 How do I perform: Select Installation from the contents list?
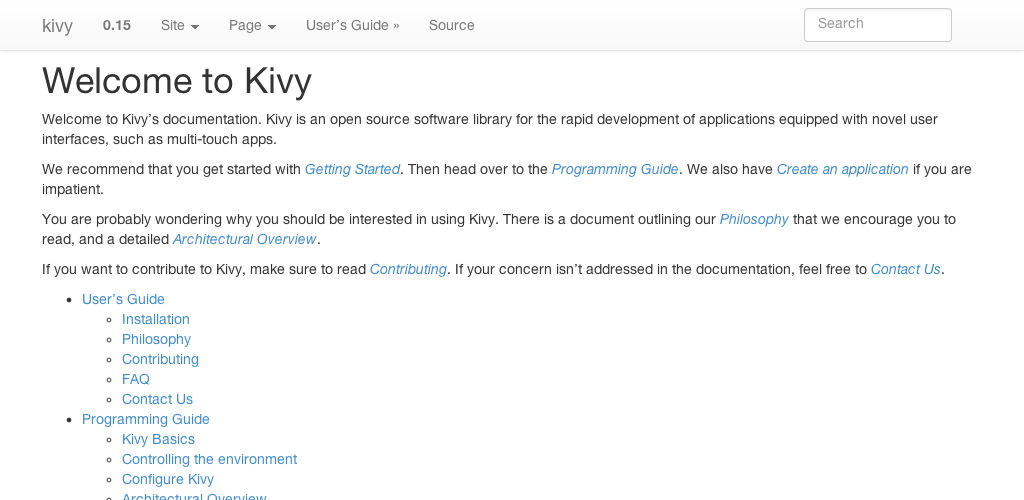pyautogui.click(x=155, y=319)
